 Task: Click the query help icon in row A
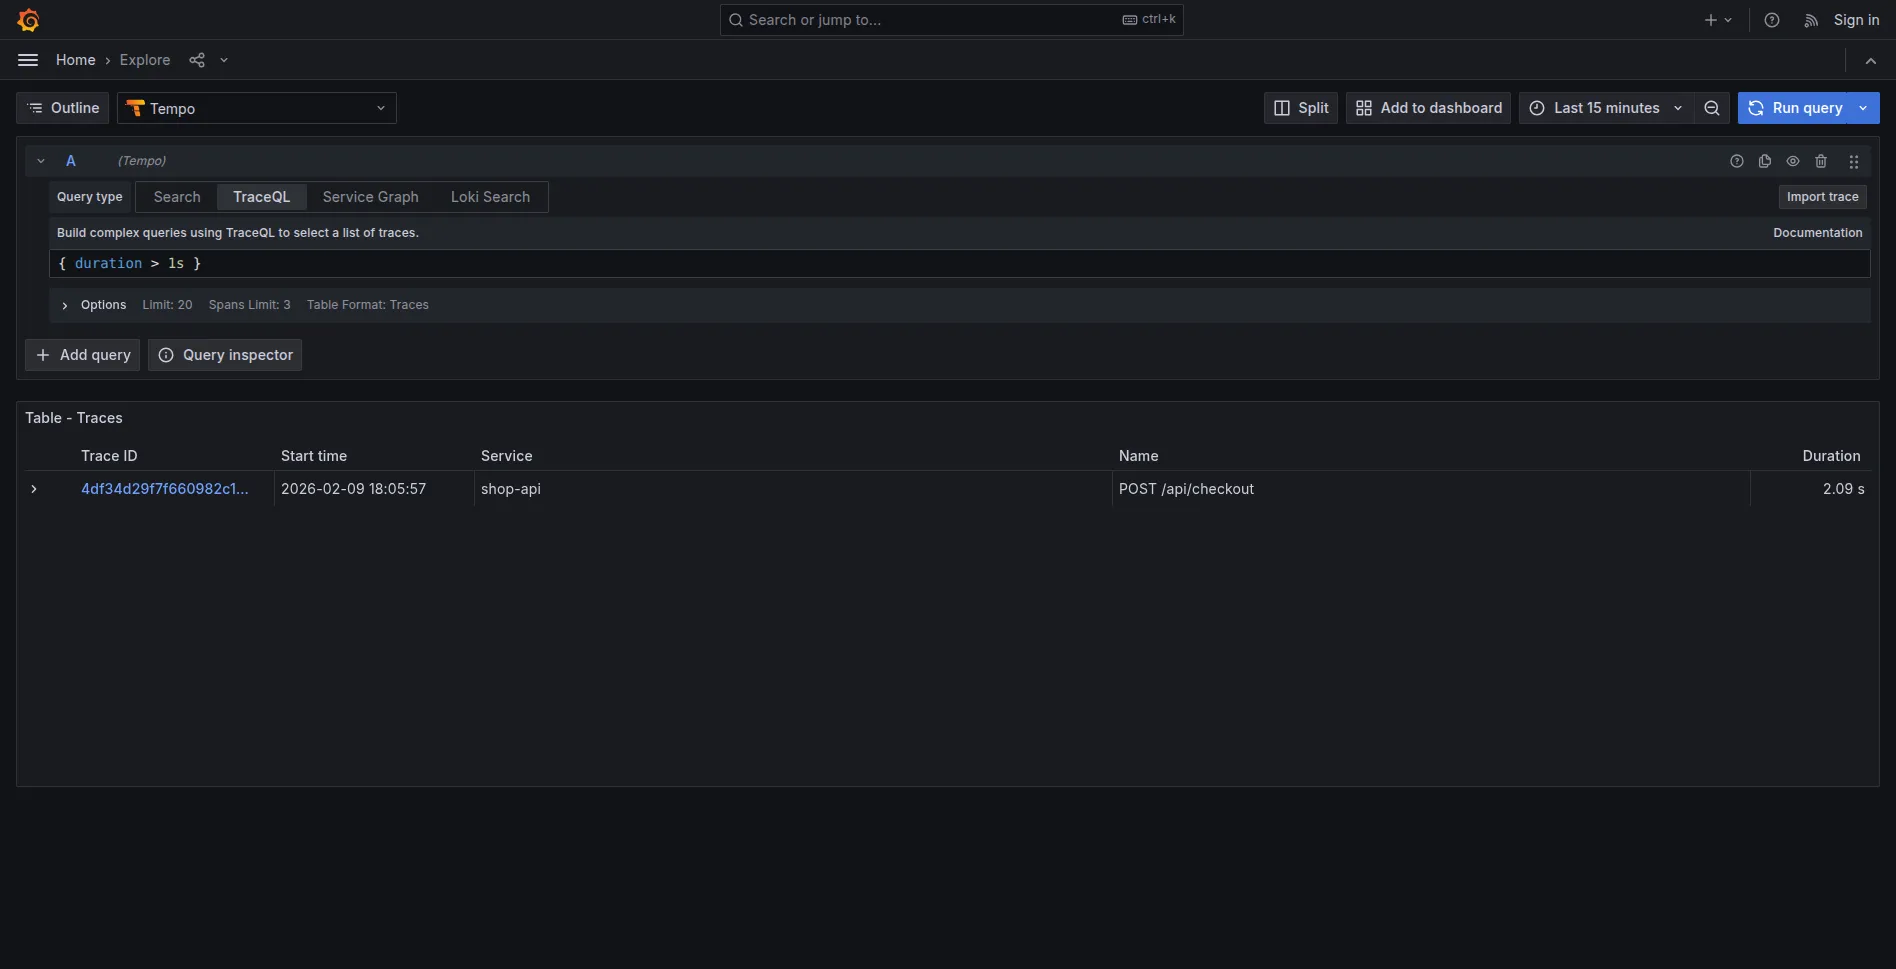click(x=1736, y=161)
